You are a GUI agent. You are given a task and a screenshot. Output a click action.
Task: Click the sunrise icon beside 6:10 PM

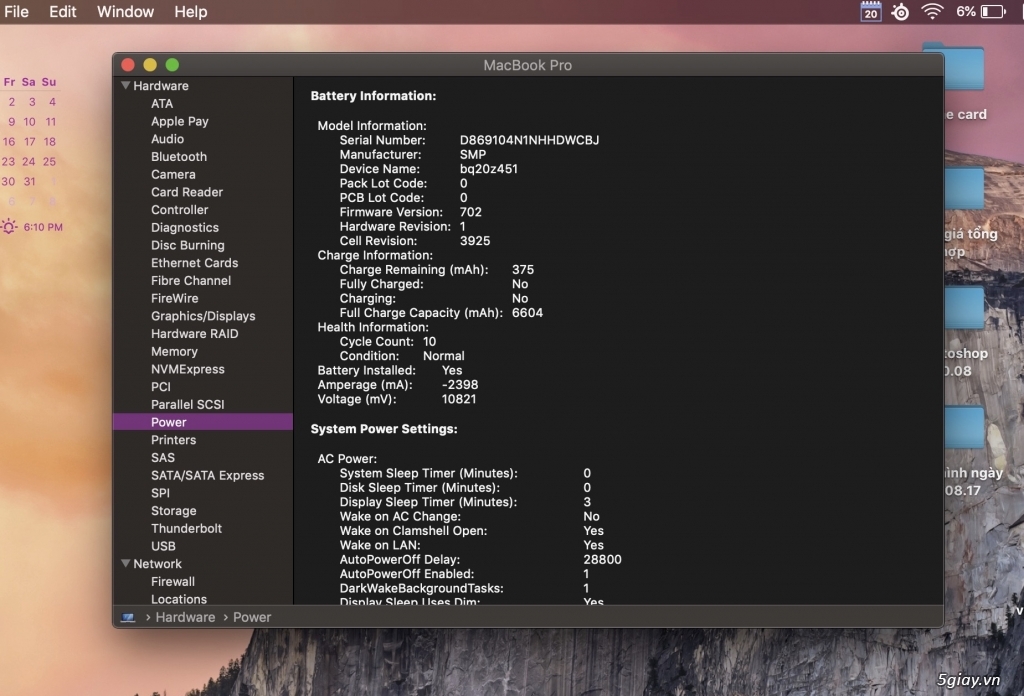(9, 227)
